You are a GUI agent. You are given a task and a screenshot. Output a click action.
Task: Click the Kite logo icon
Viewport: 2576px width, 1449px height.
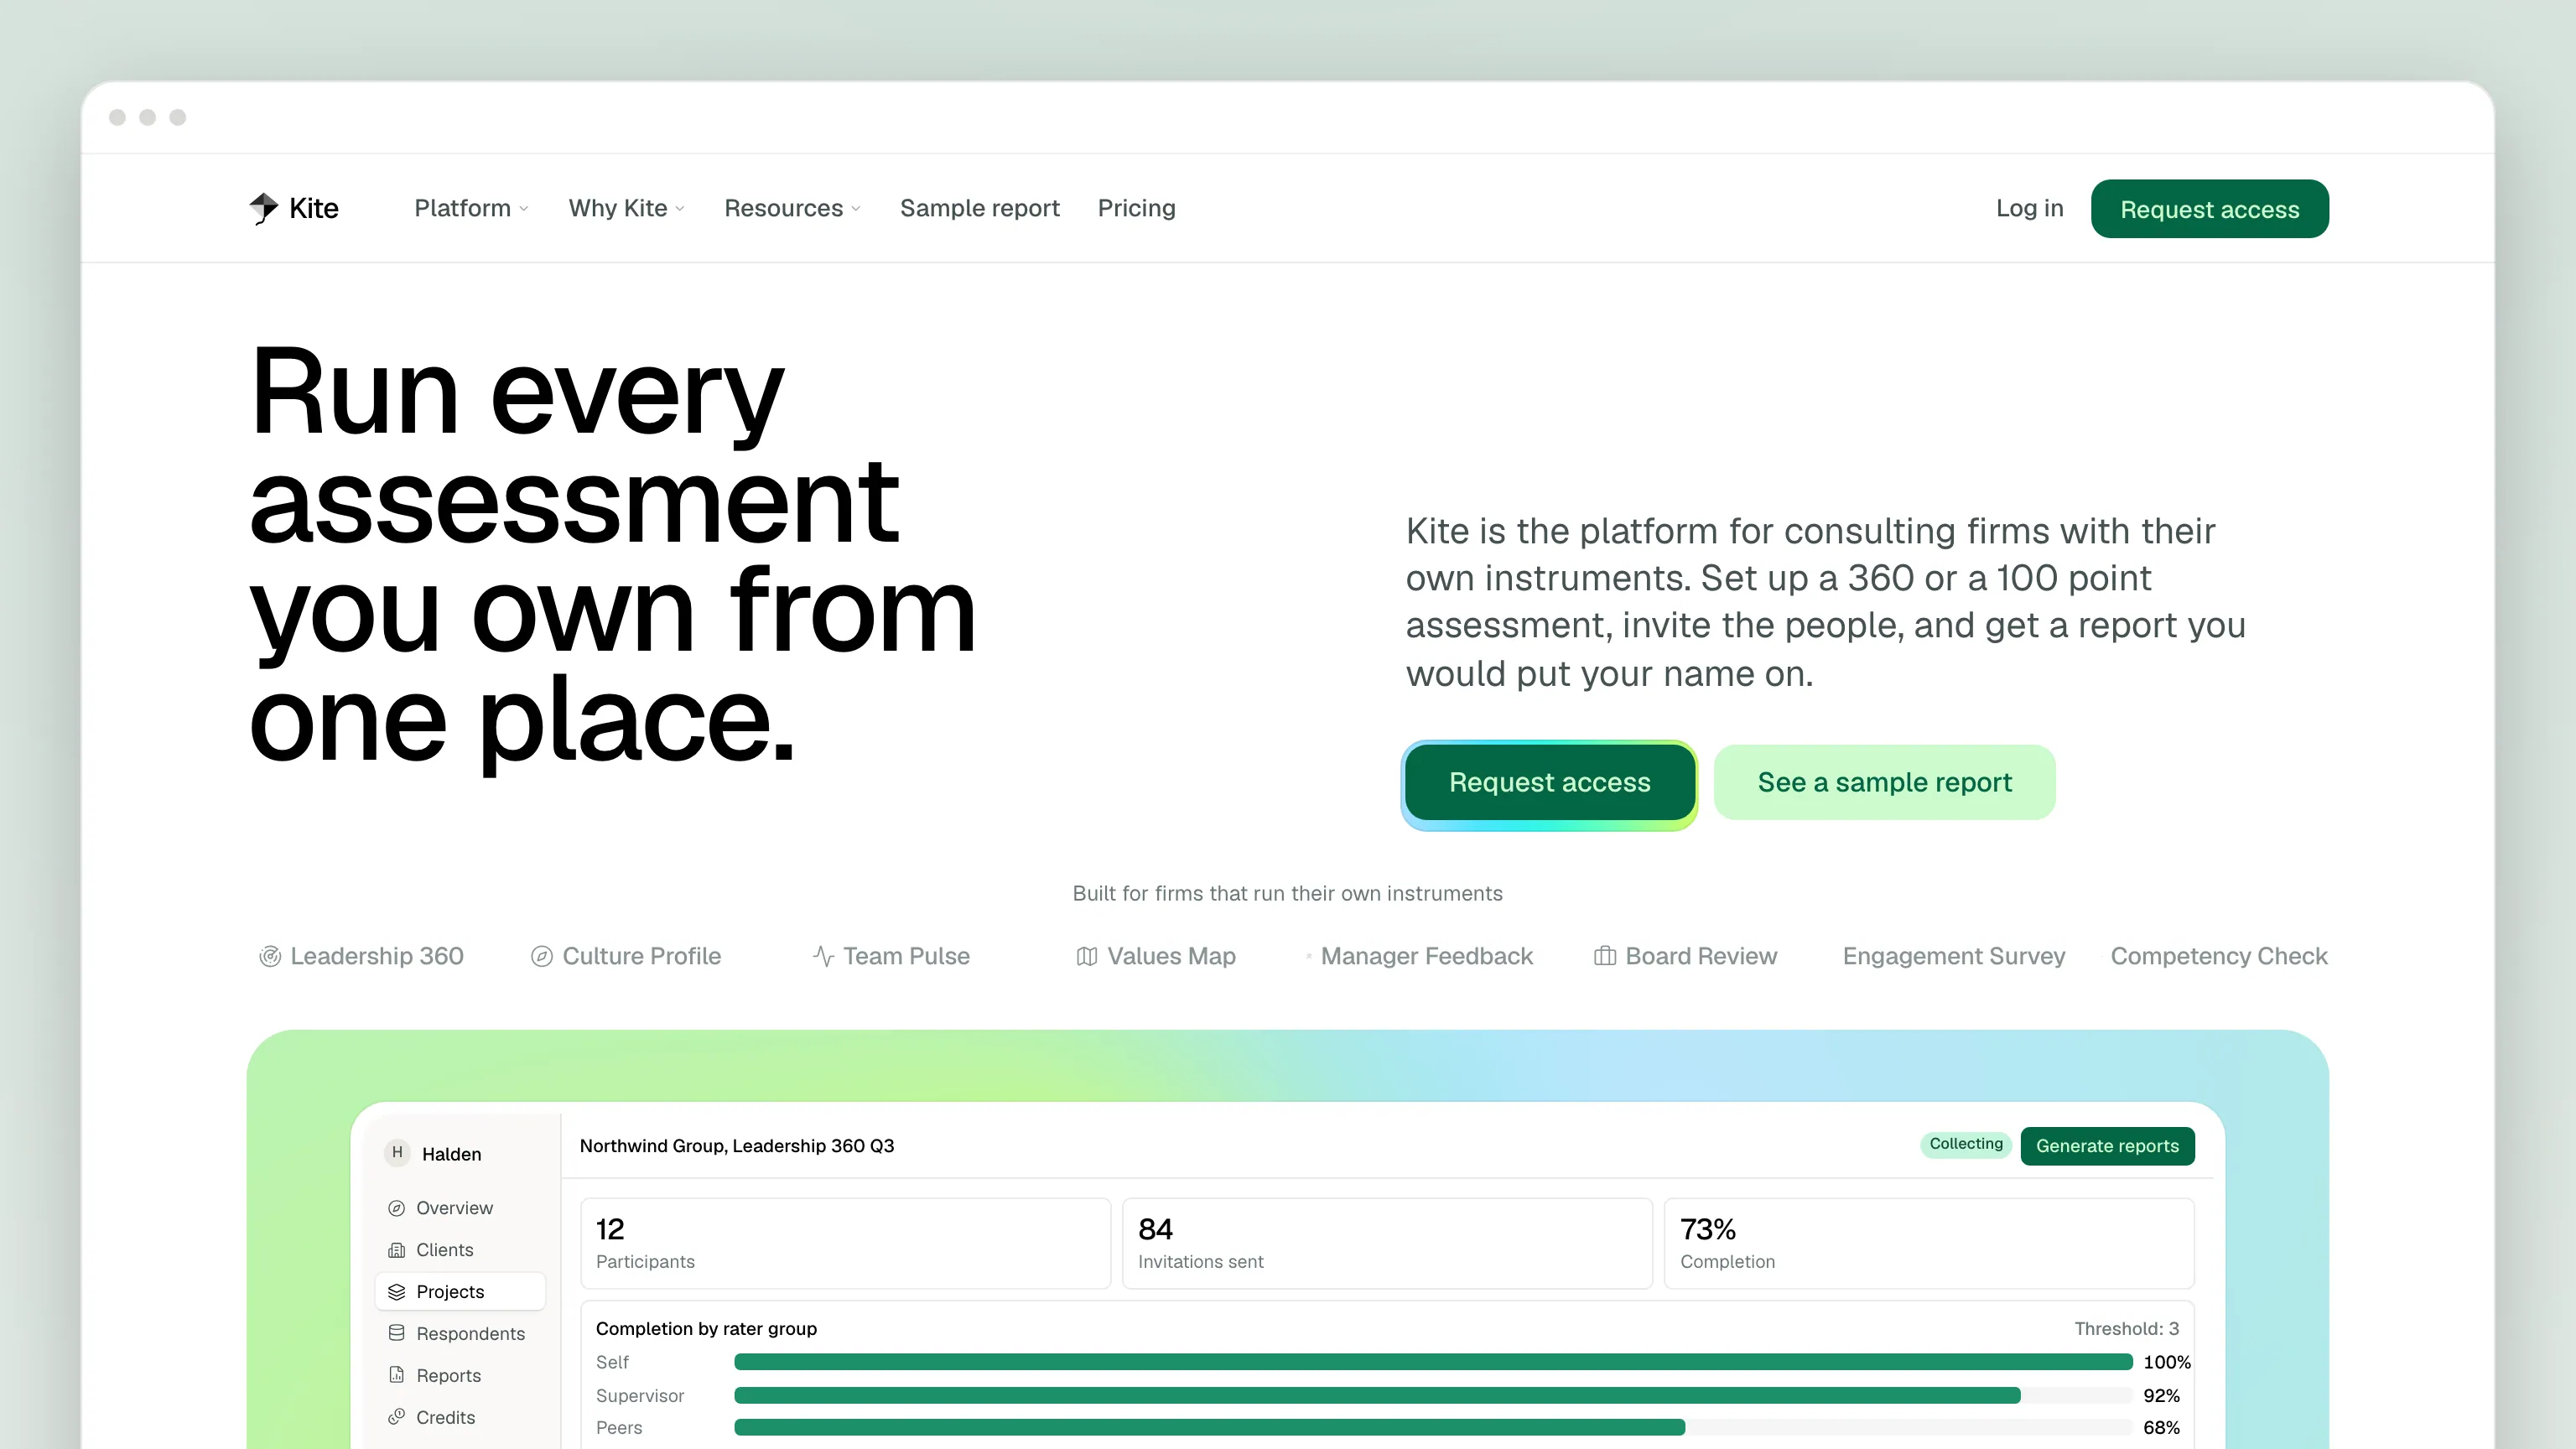tap(264, 208)
